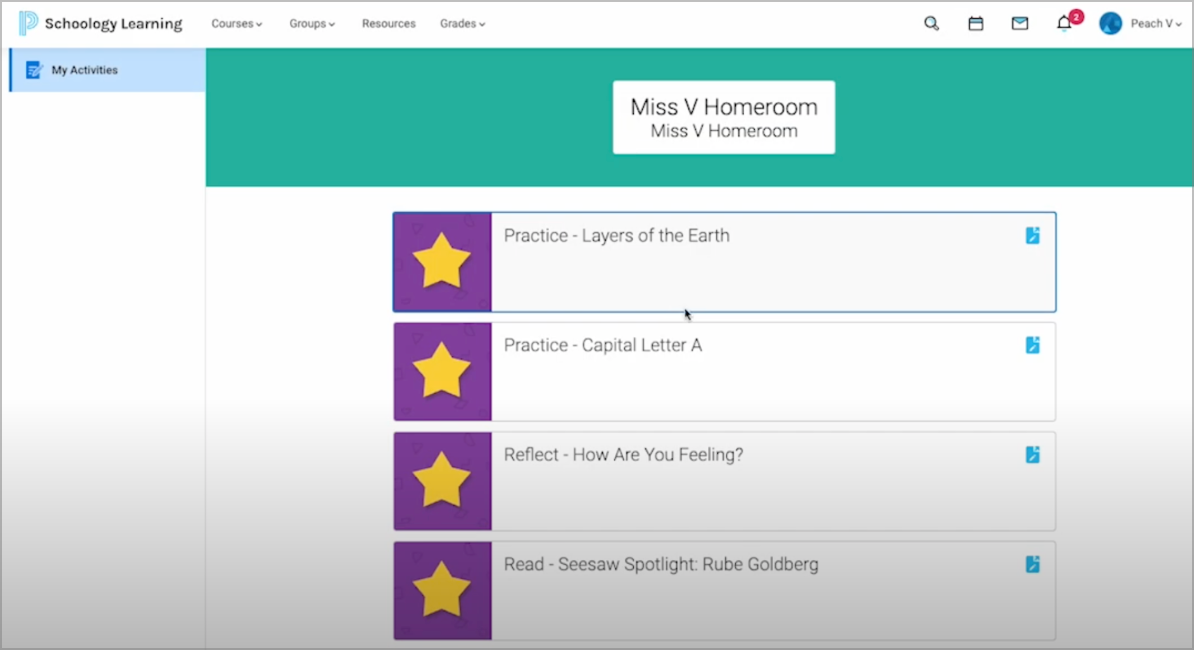1194x650 pixels.
Task: Open Practice - Layers of the Earth
Action: point(616,236)
